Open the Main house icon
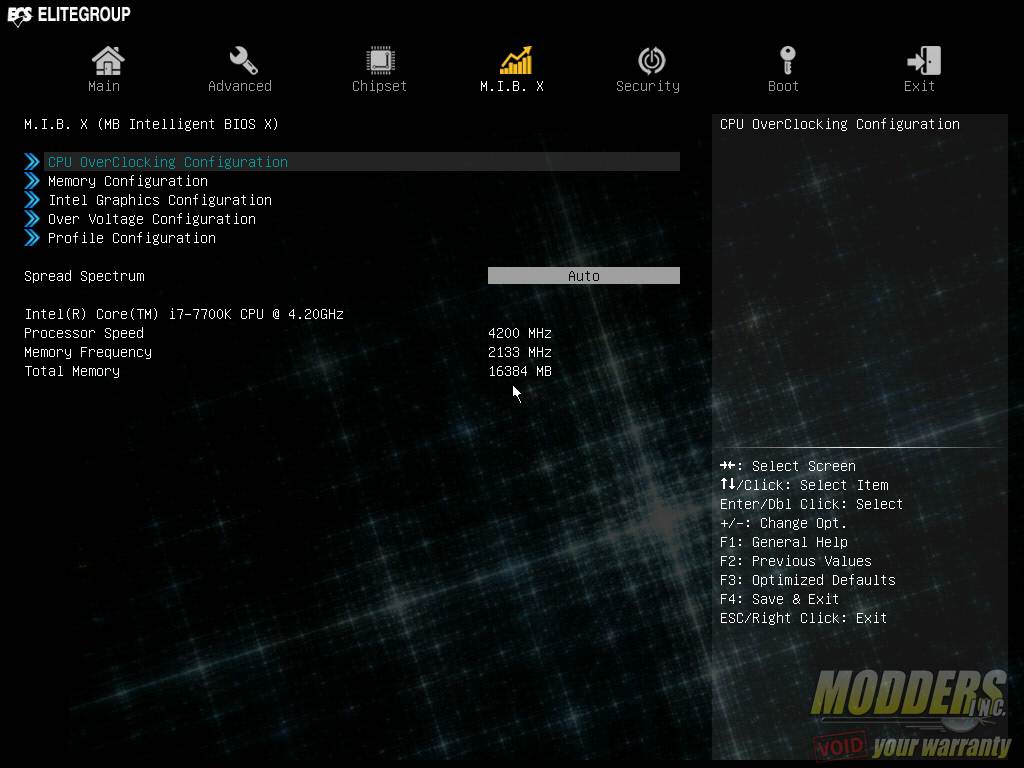Viewport: 1024px width, 768px height. tap(108, 61)
